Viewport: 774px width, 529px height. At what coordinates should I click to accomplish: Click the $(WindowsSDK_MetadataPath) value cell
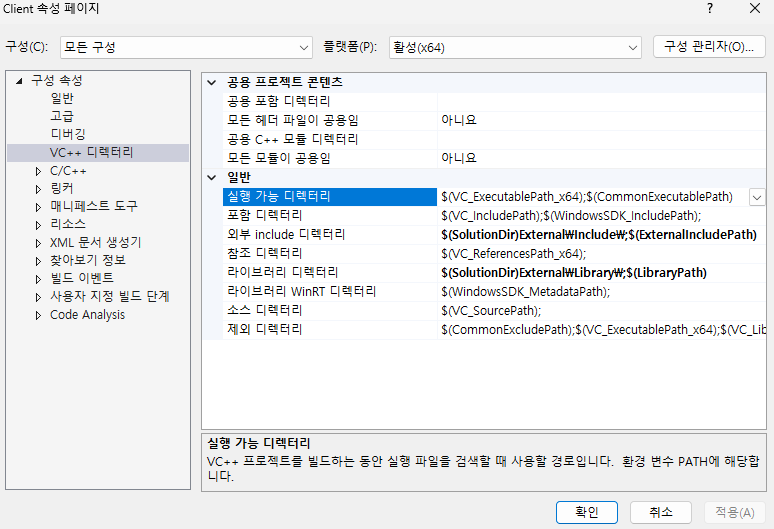point(601,292)
